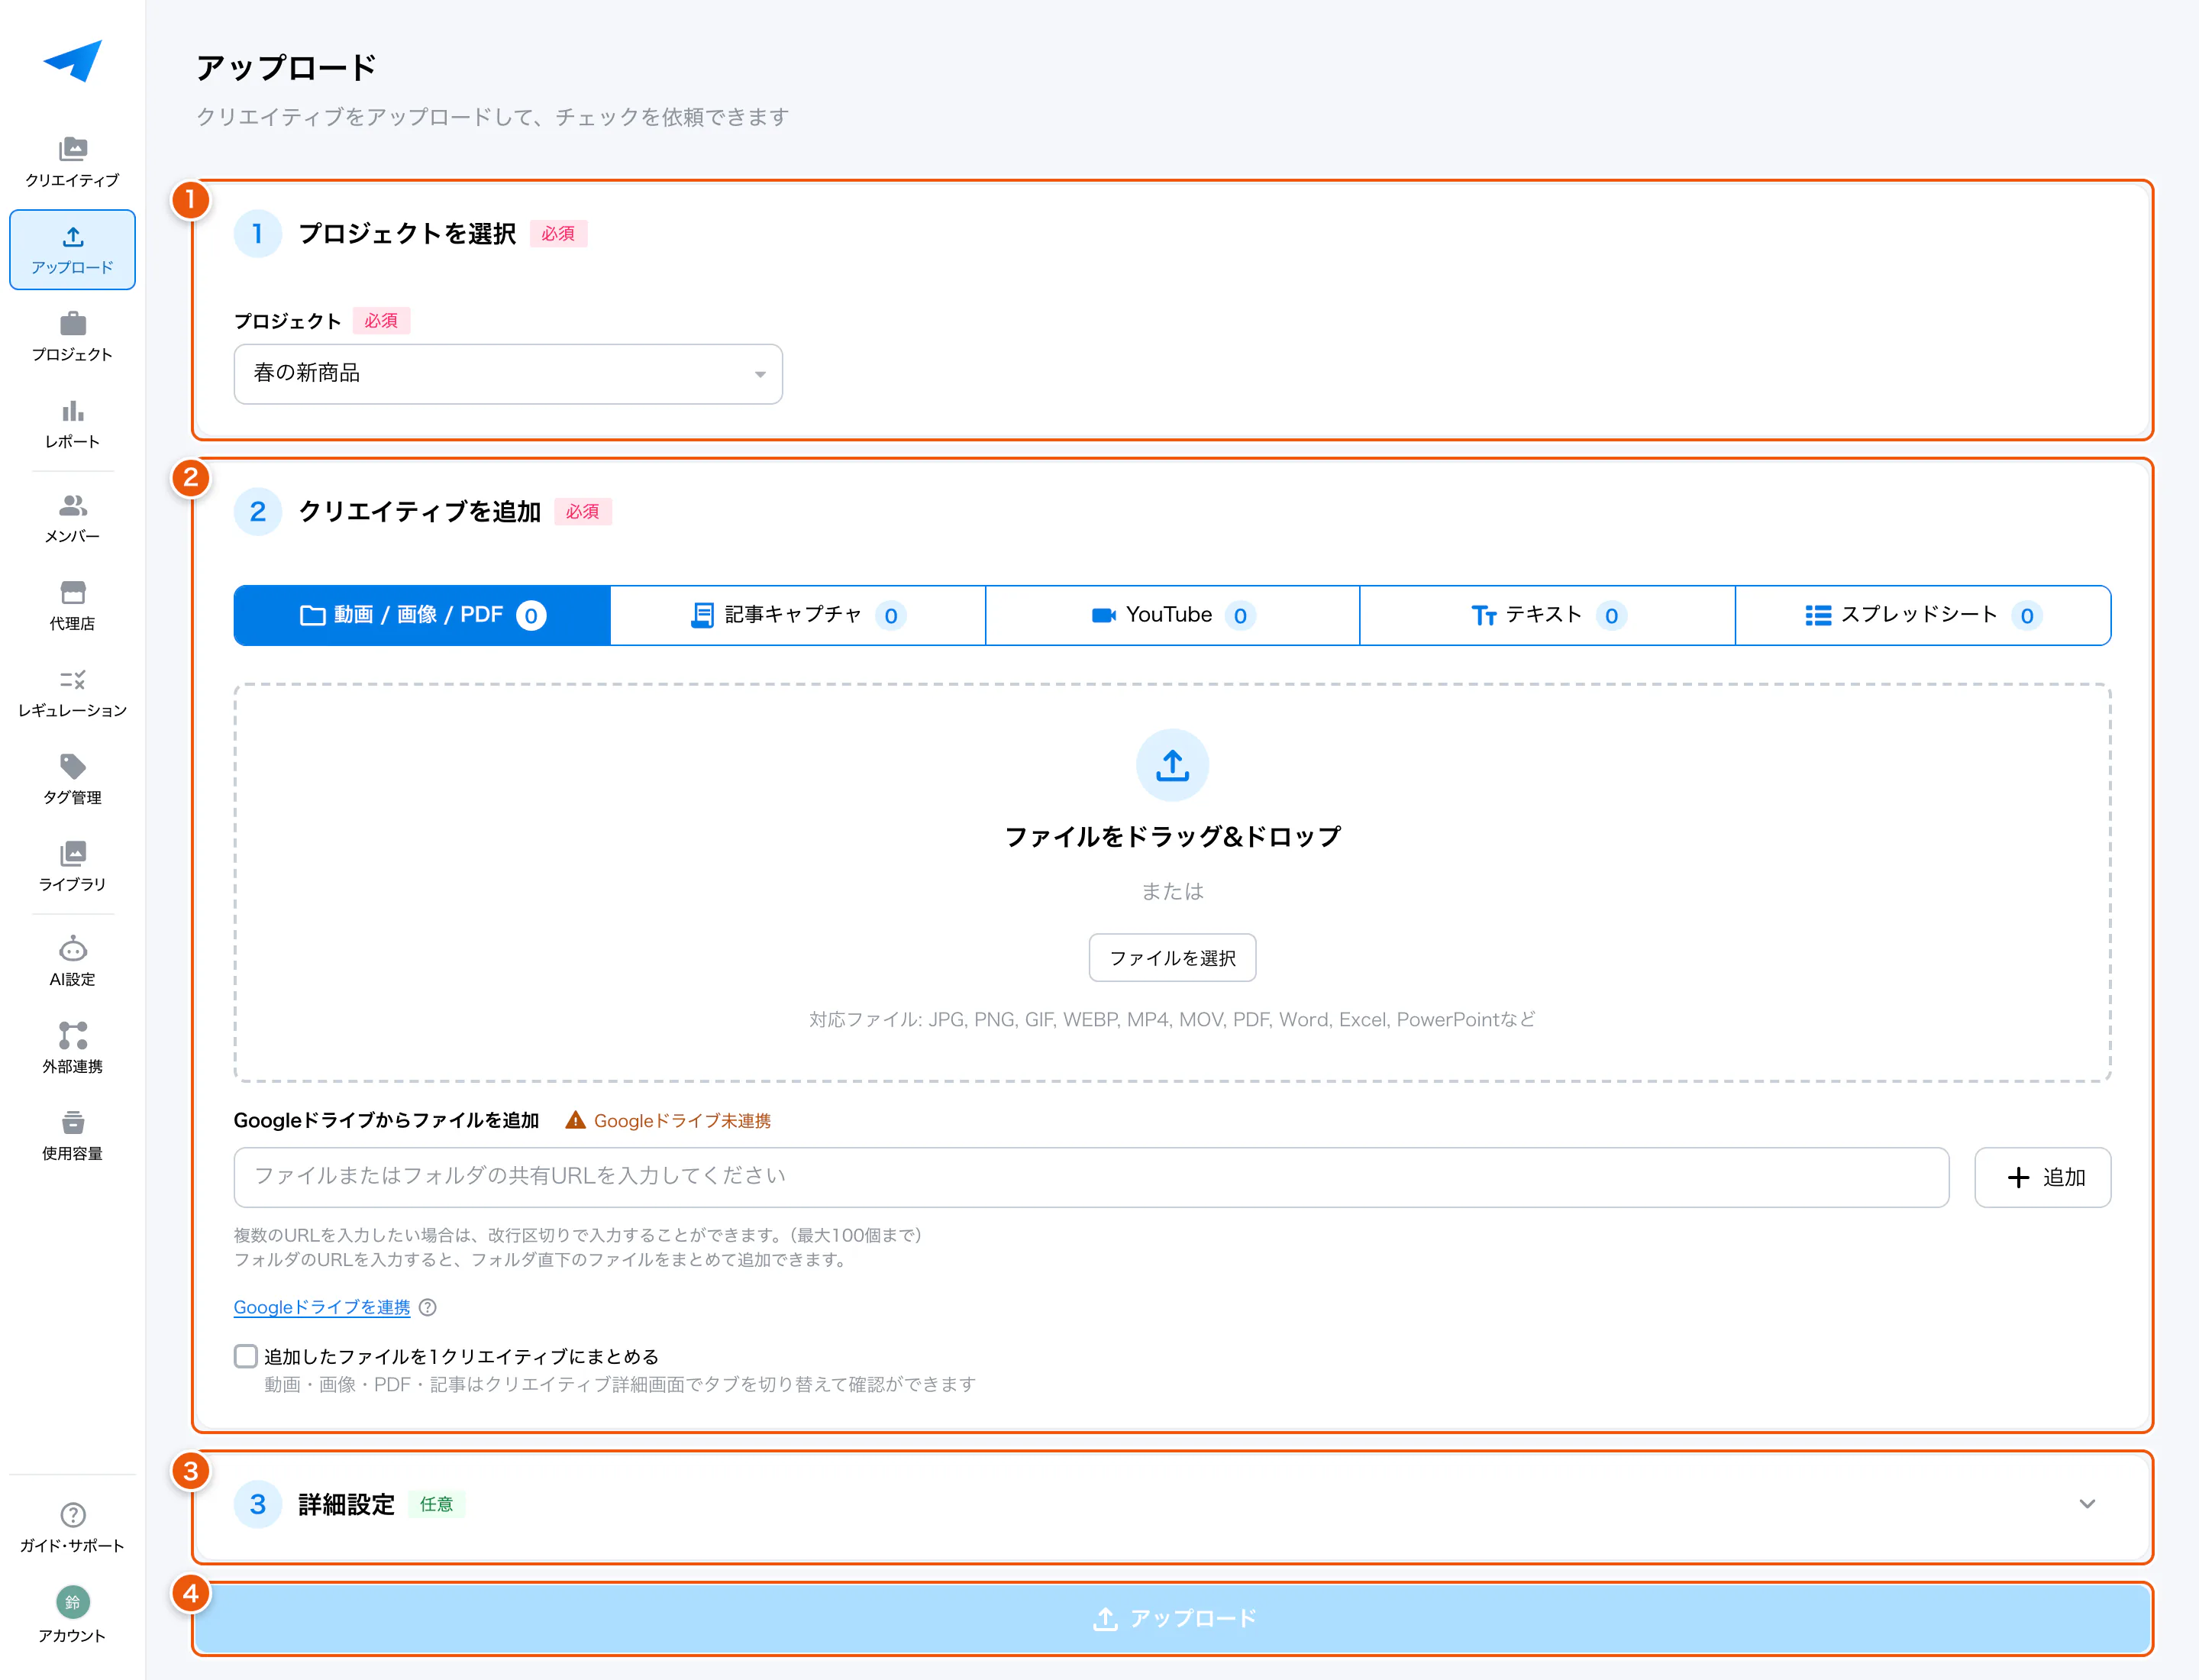Open the プロジェクト dropdown showing 春の新商品
This screenshot has width=2199, height=1680.
[508, 374]
